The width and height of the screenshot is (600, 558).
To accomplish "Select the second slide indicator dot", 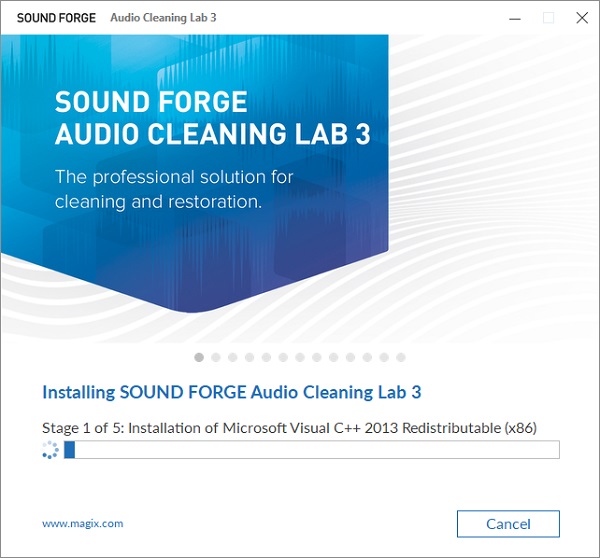I will 216,357.
